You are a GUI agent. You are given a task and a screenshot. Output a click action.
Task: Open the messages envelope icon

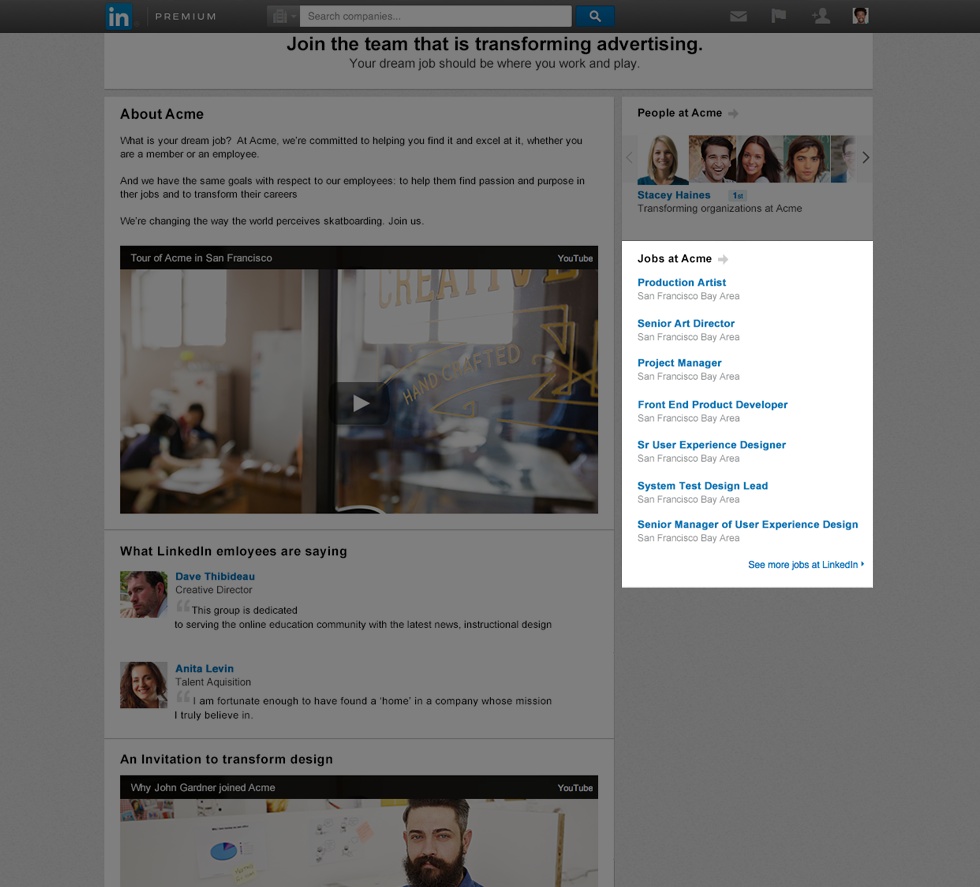tap(738, 16)
